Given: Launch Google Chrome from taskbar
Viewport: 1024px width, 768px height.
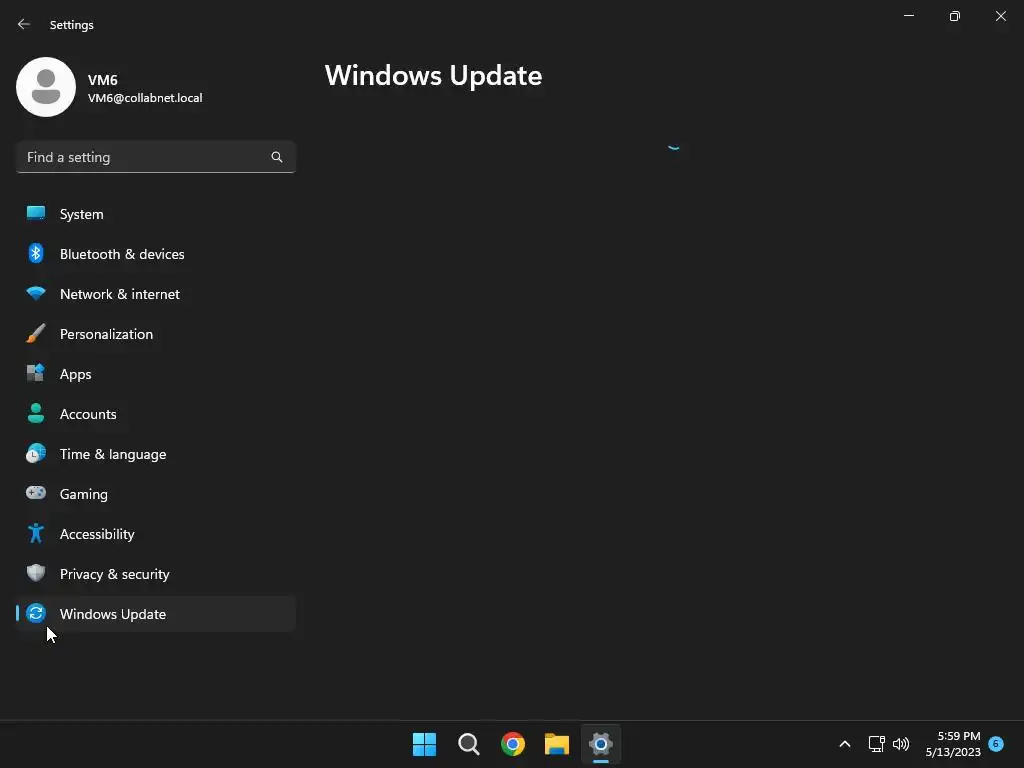Looking at the screenshot, I should (513, 744).
